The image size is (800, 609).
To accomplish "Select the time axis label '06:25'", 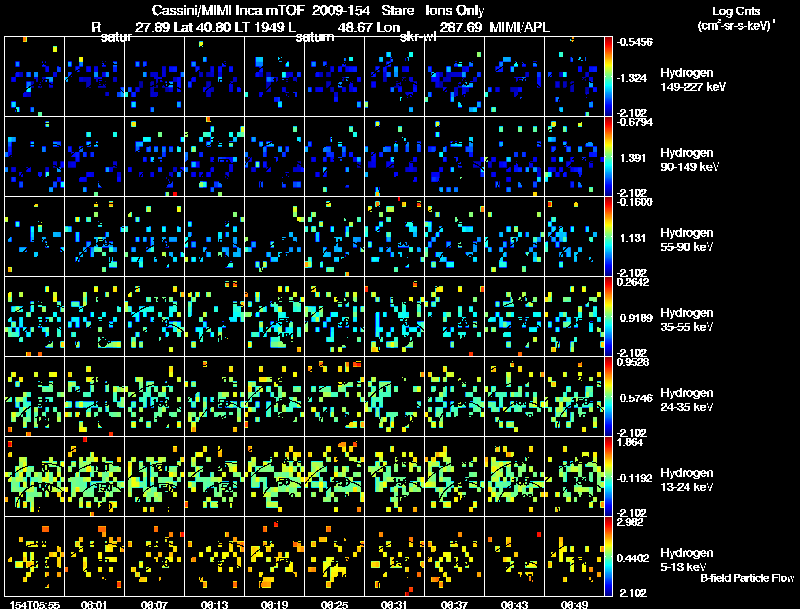I will tap(335, 604).
